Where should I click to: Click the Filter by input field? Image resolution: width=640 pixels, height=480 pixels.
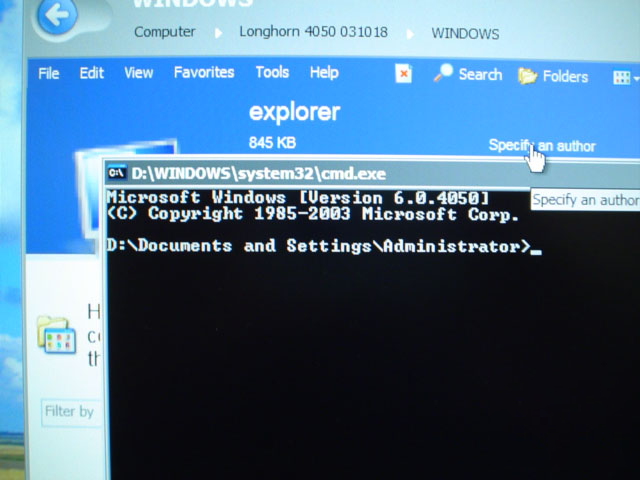[x=71, y=412]
